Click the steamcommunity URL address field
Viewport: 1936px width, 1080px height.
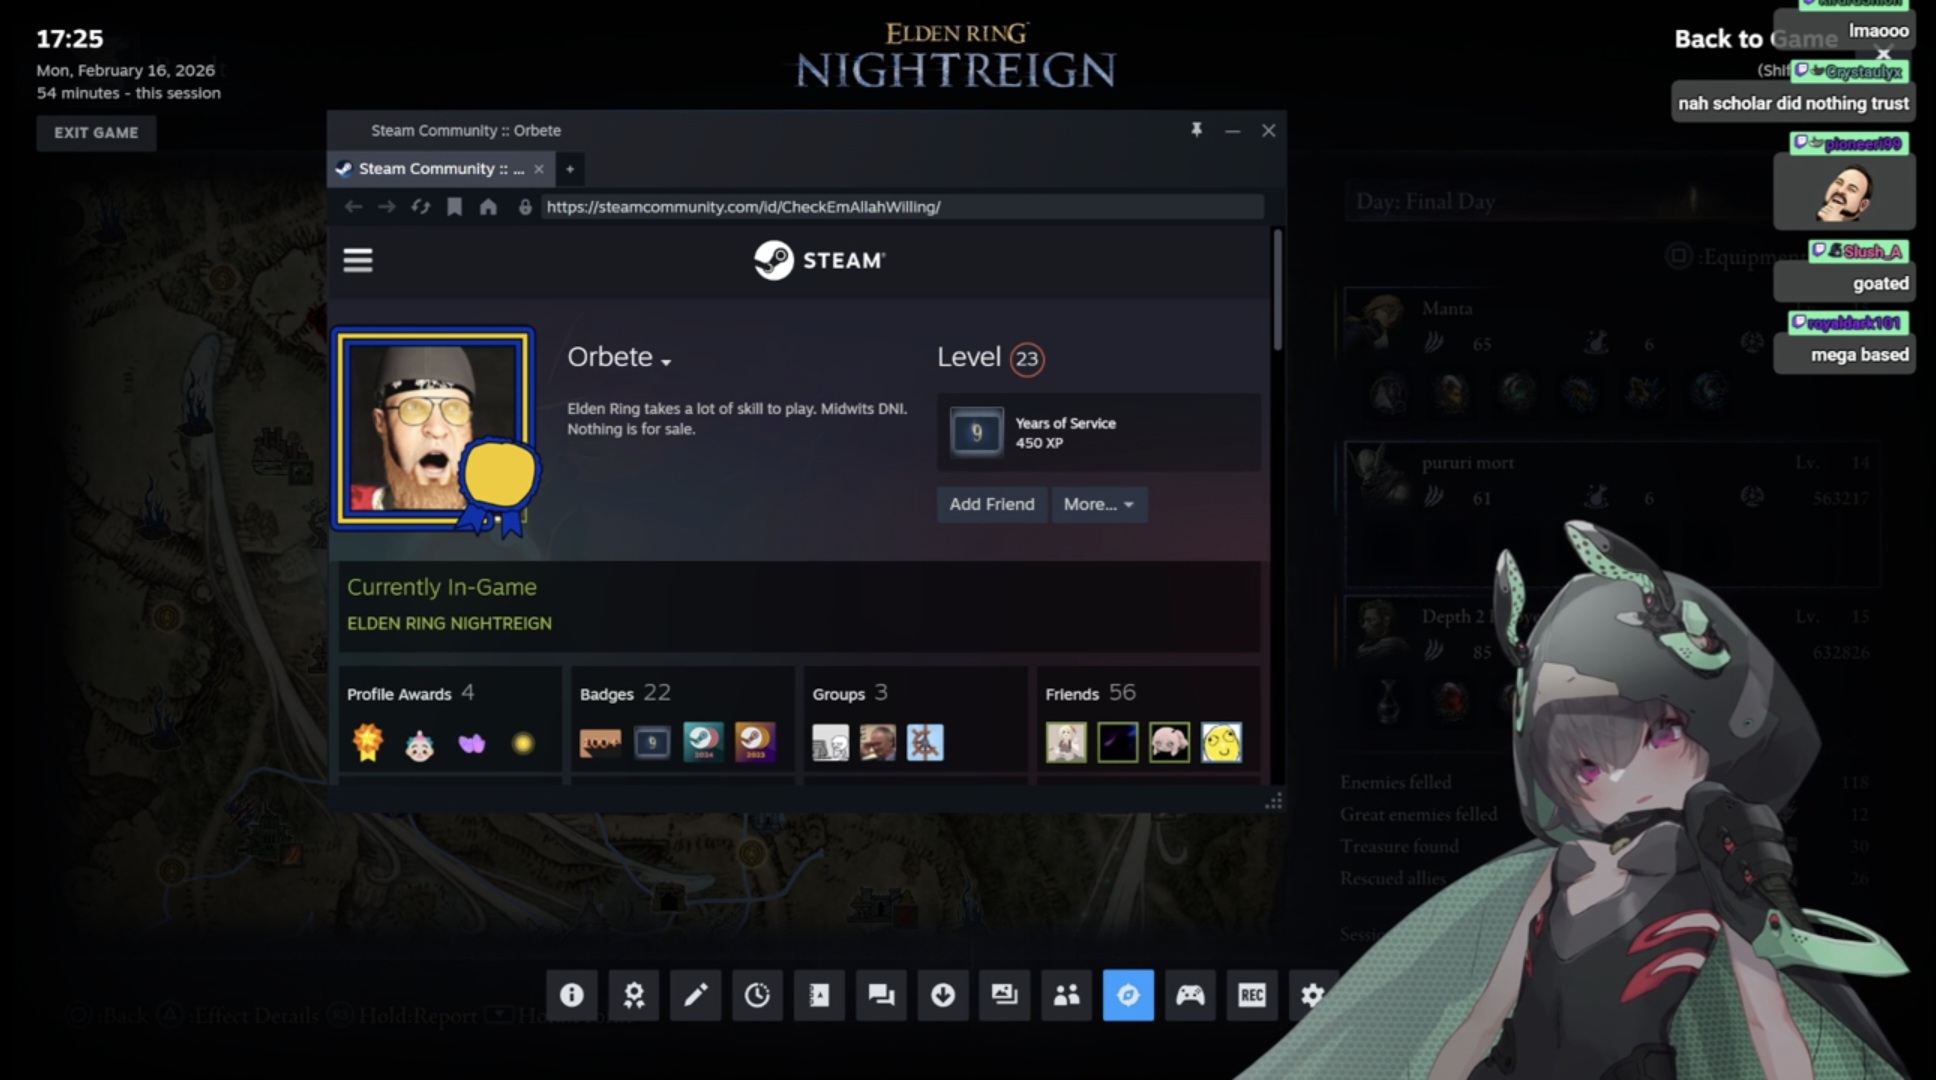point(900,207)
